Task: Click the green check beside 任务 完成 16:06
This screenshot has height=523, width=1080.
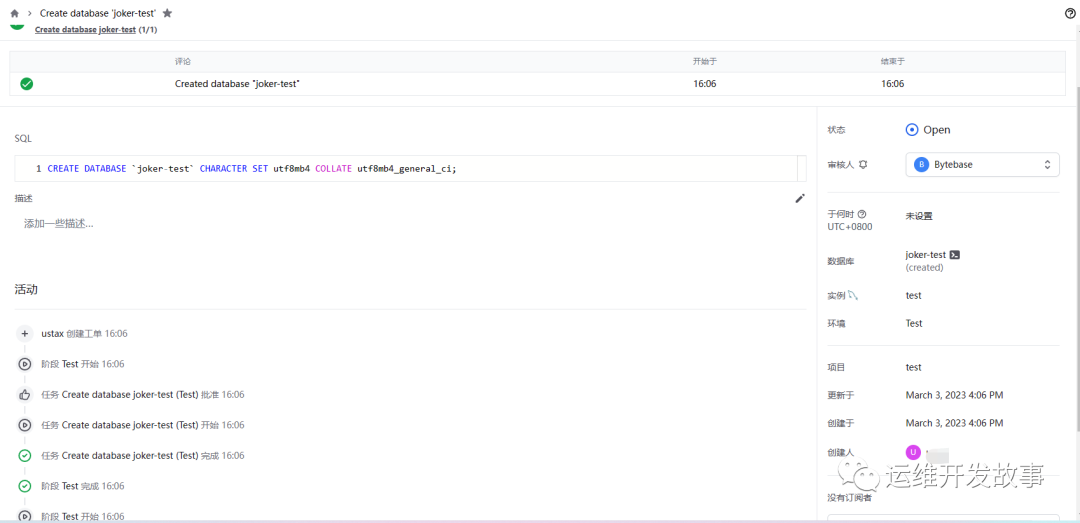Action: (x=25, y=455)
